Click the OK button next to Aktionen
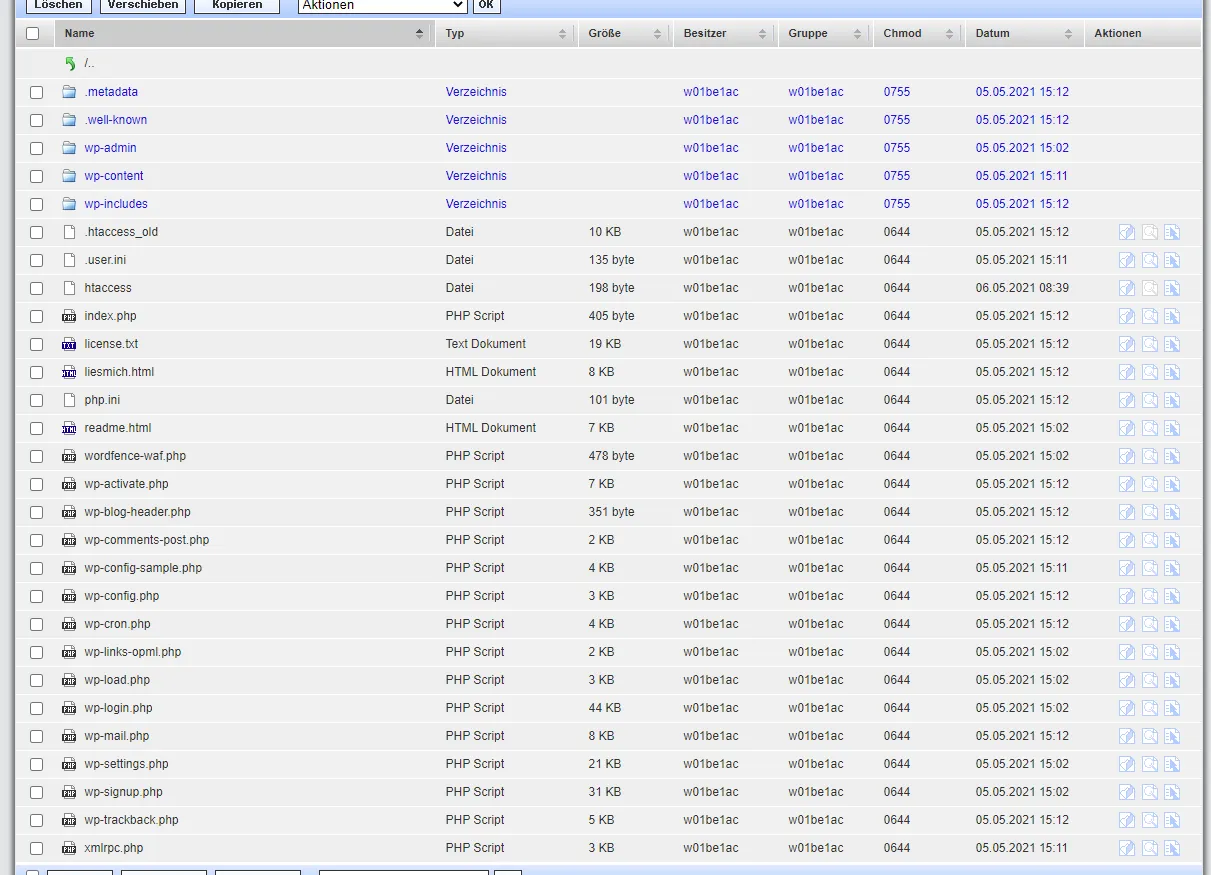The width and height of the screenshot is (1211, 875). tap(486, 5)
